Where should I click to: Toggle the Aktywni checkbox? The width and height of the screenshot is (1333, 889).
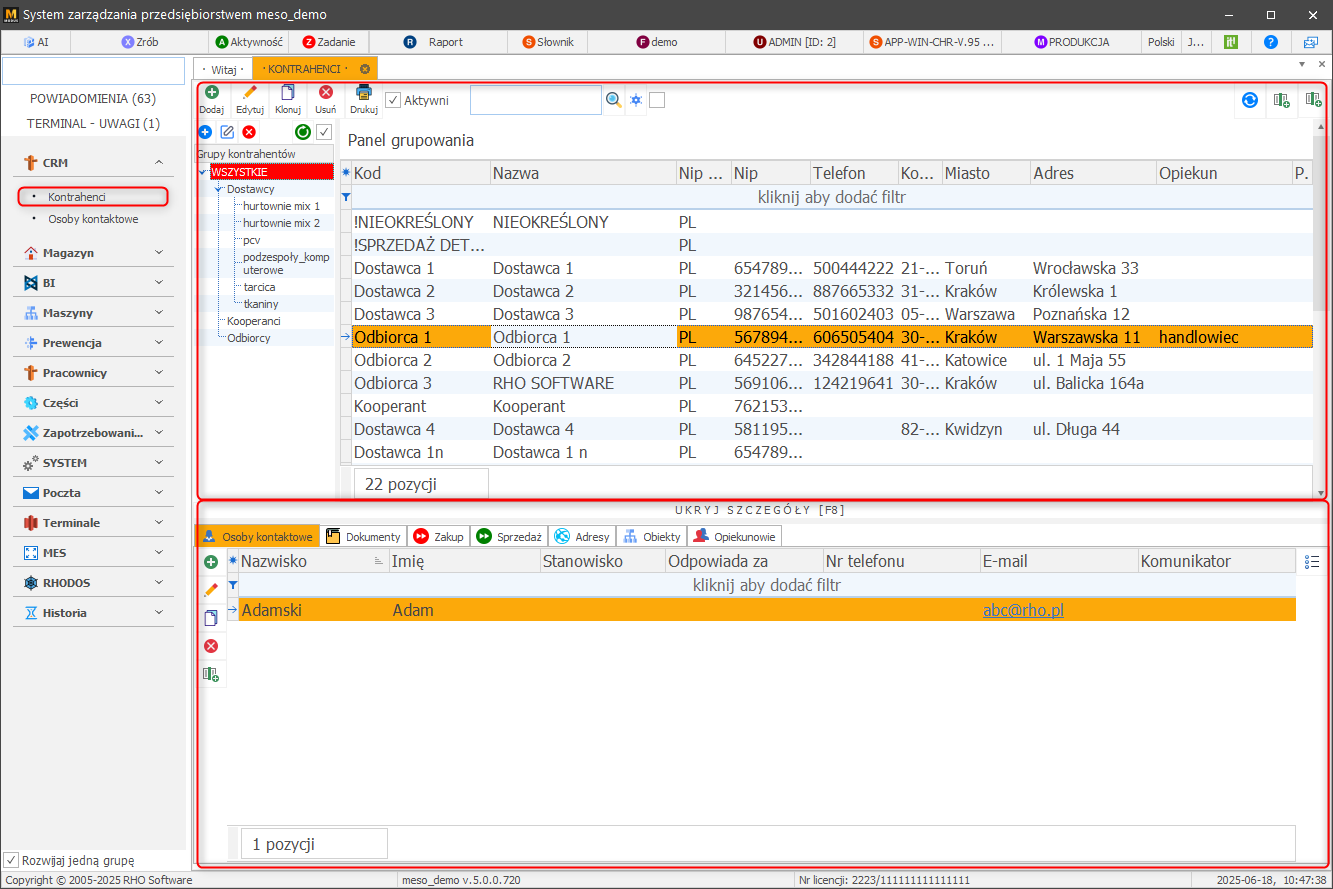pyautogui.click(x=394, y=100)
